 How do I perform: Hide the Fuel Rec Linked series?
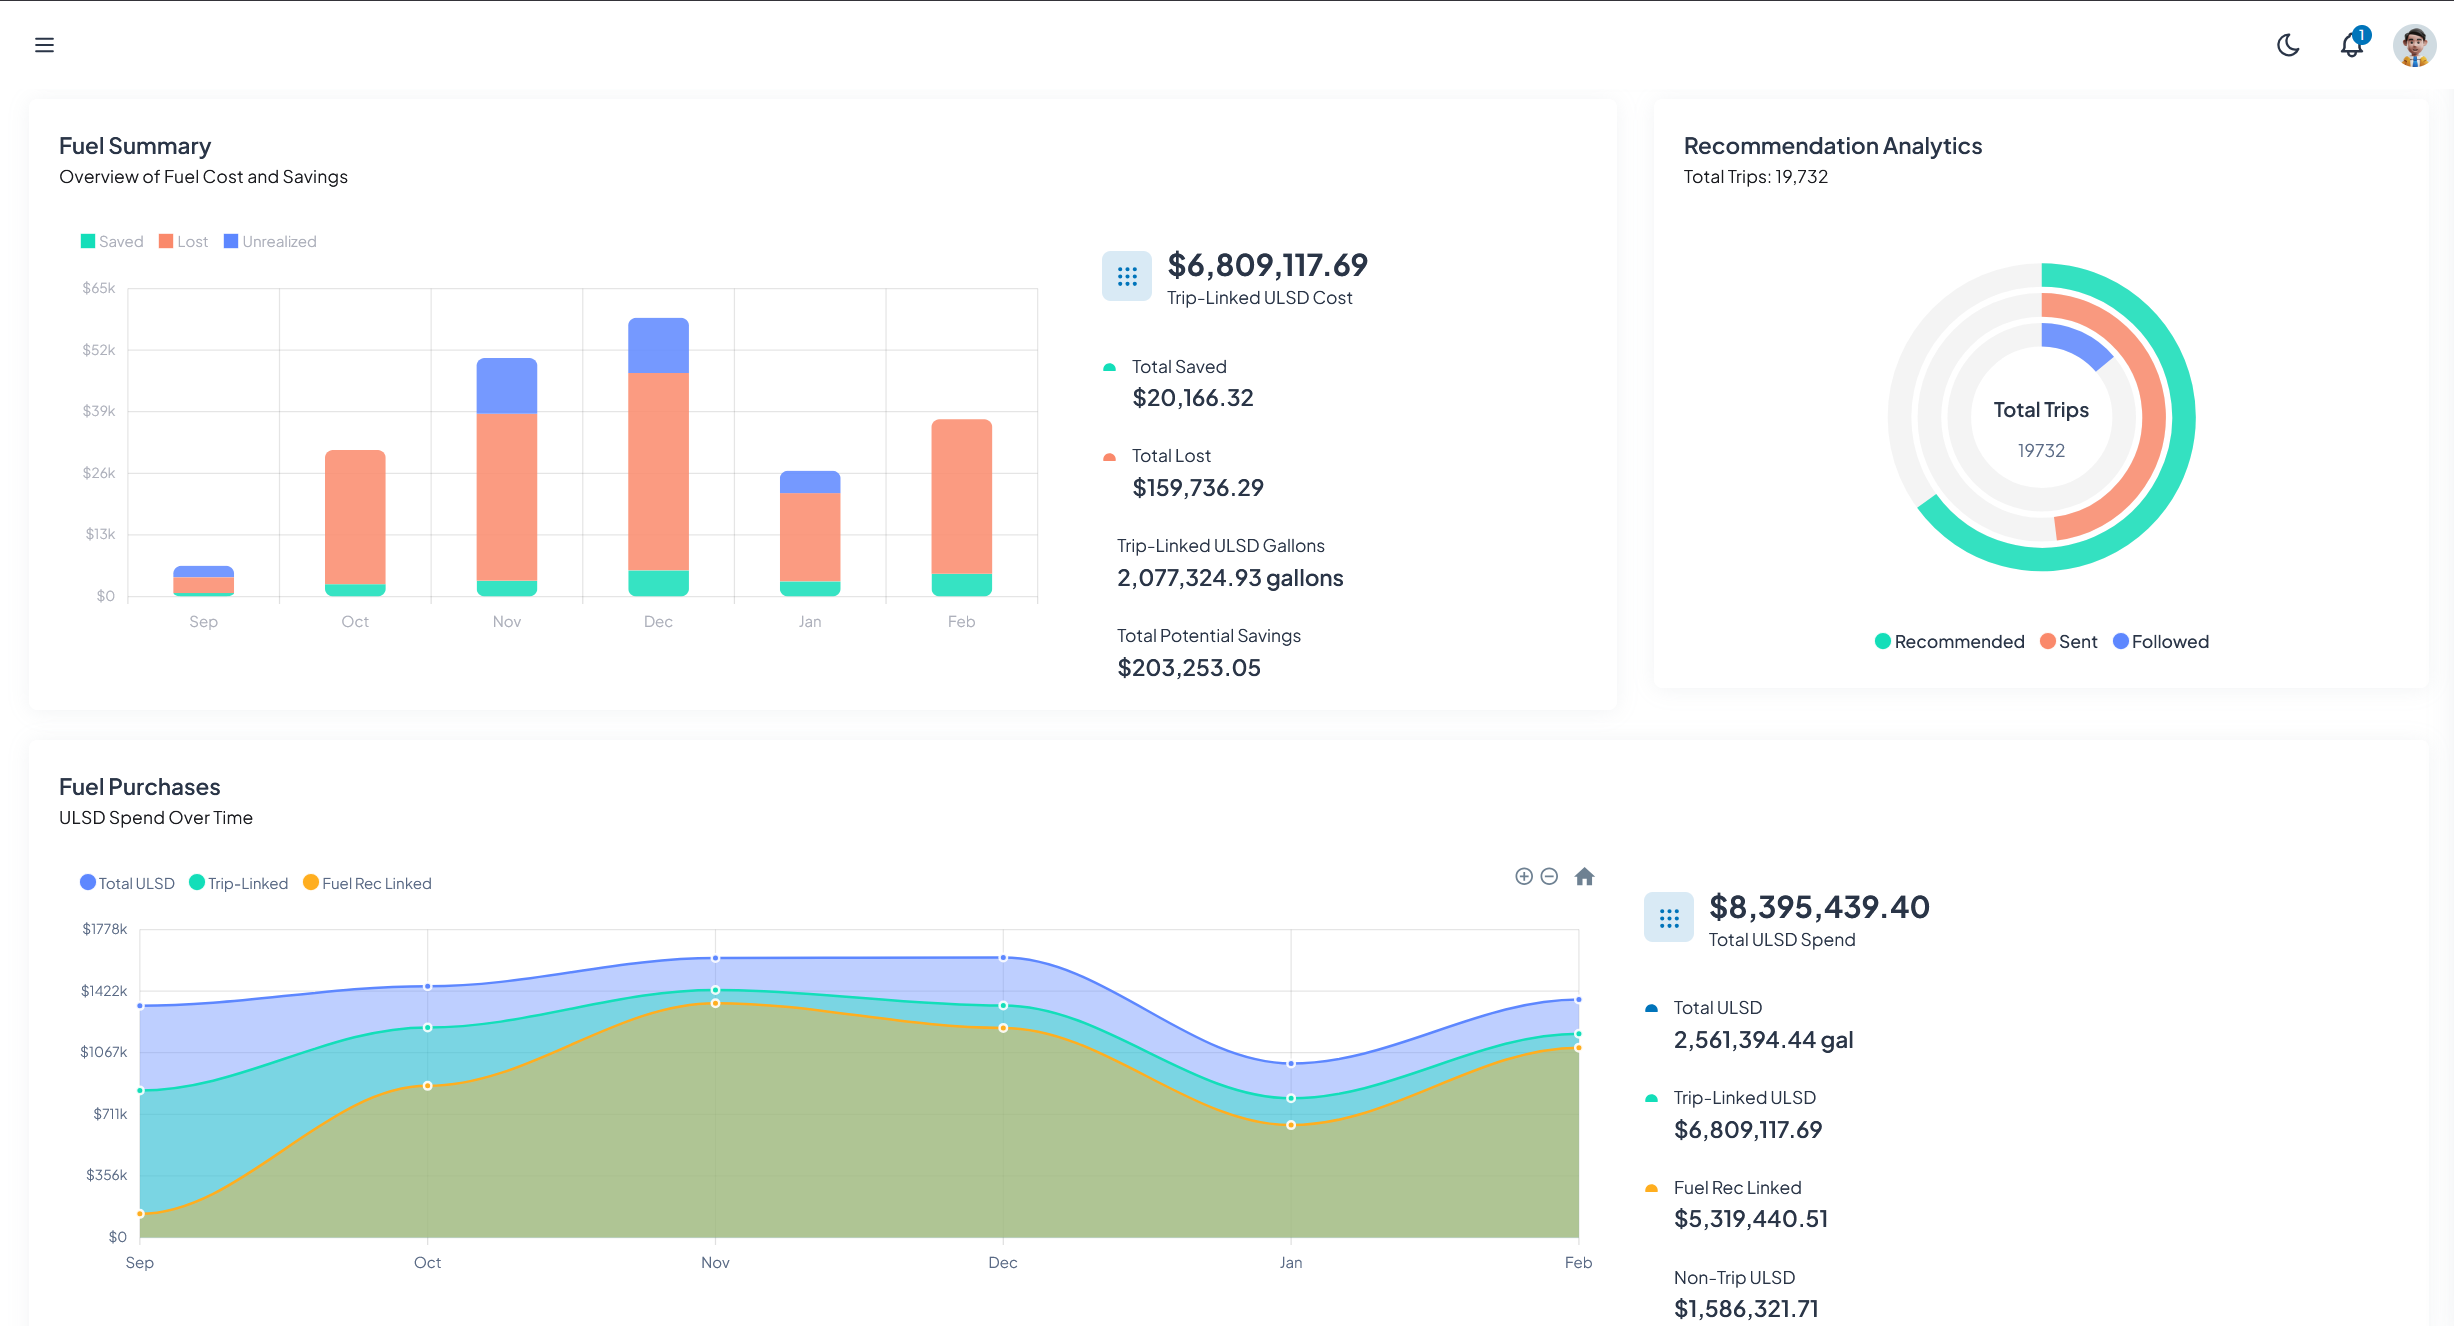(367, 884)
